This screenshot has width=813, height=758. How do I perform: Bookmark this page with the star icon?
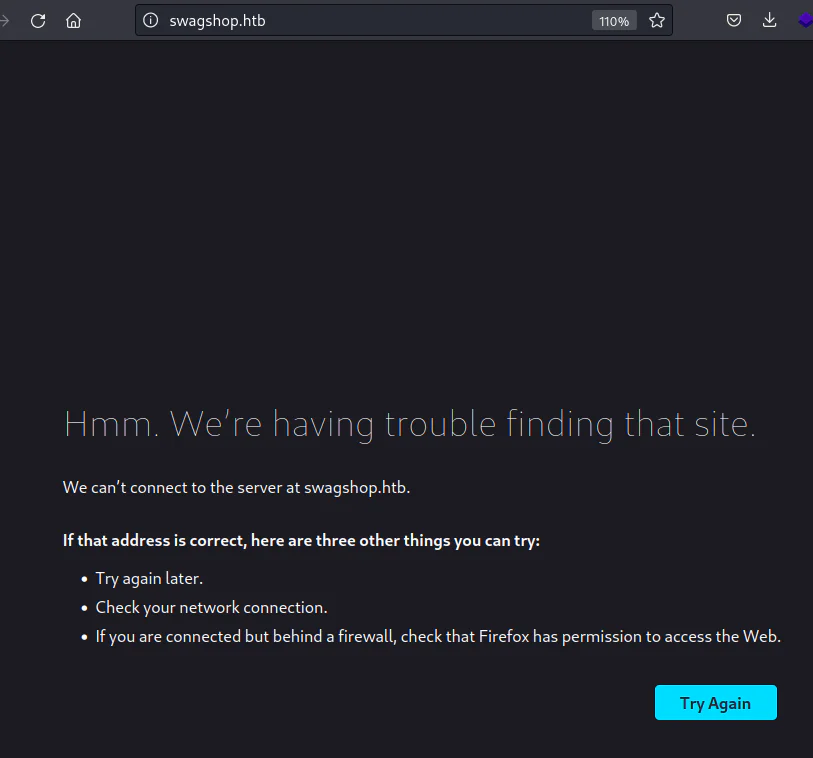click(x=657, y=20)
